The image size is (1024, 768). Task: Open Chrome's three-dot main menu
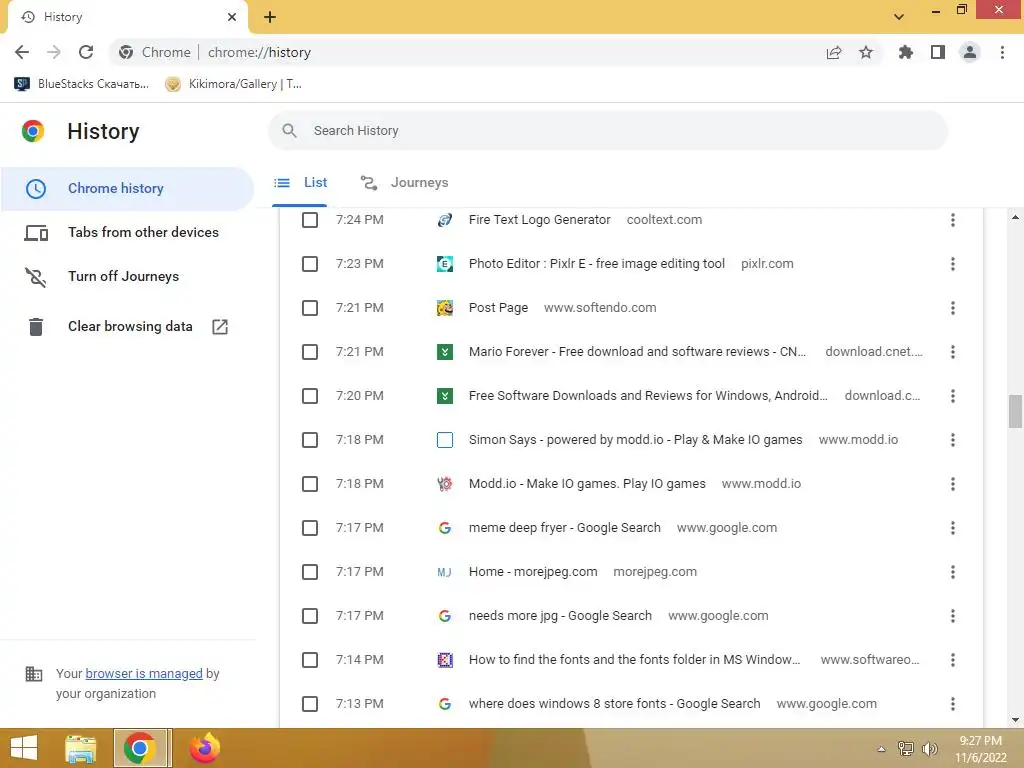coord(1002,52)
